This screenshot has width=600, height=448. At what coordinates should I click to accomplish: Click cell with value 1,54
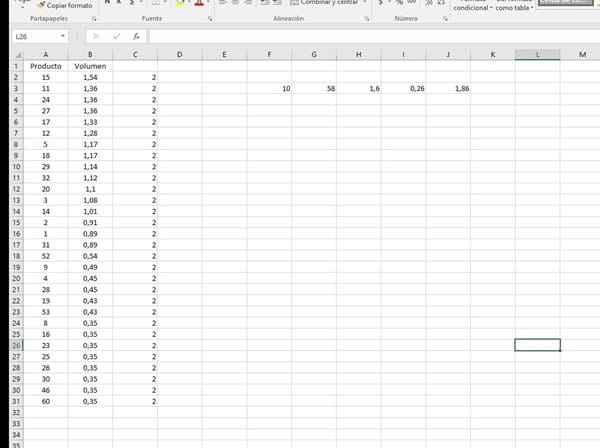coord(90,77)
